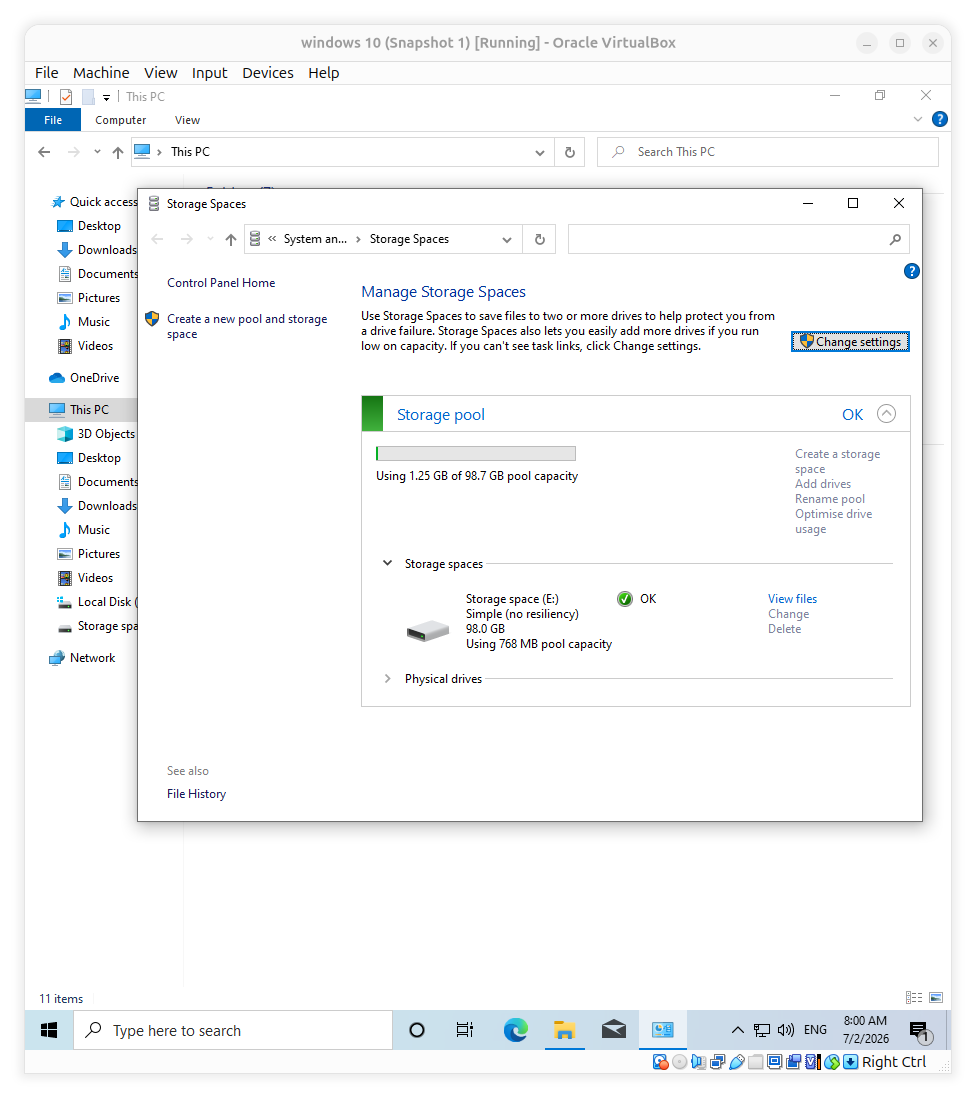
Task: Switch to the Computer ribbon tab
Action: pyautogui.click(x=120, y=120)
